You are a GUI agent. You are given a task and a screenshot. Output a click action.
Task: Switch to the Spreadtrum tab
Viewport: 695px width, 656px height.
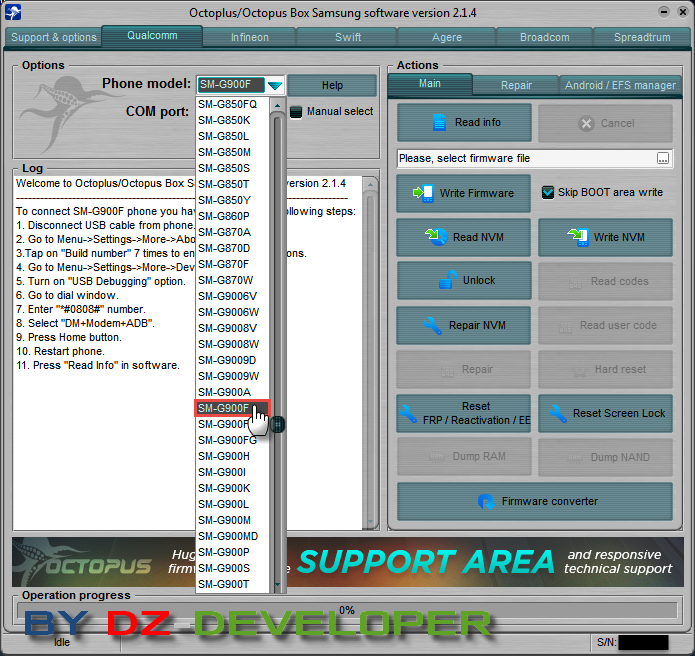(642, 37)
